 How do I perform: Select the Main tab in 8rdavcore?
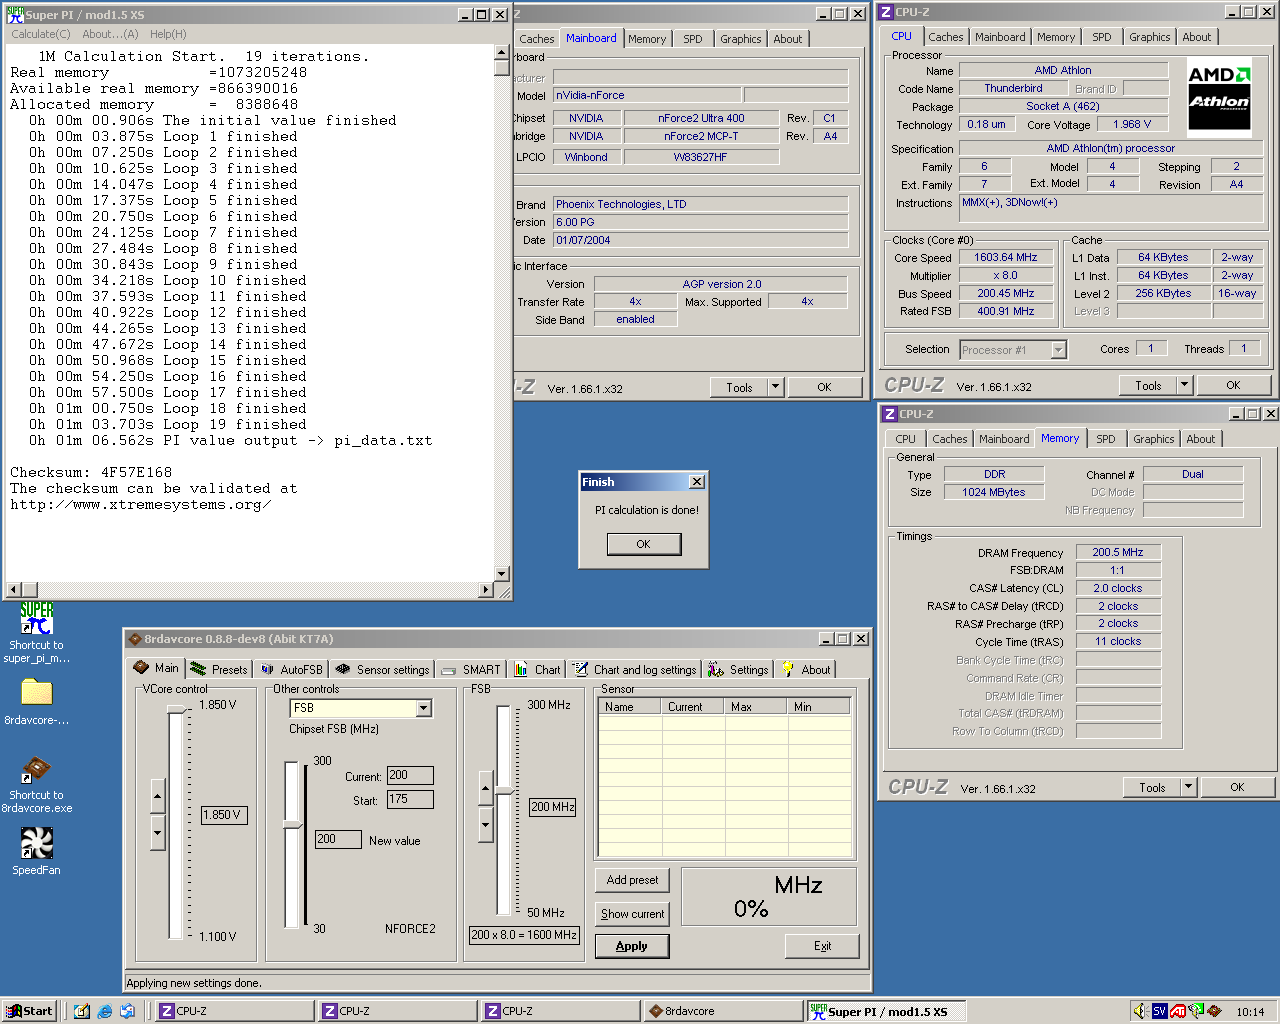point(156,668)
